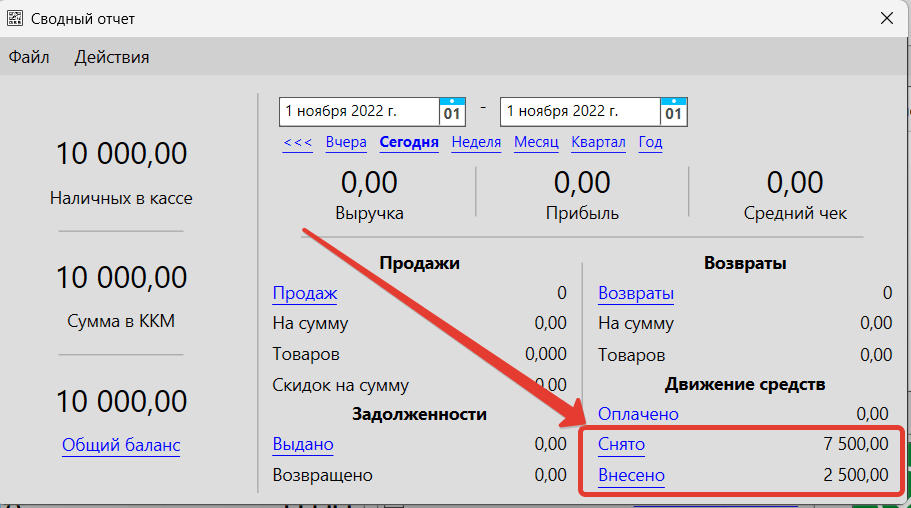Switch period to Неделя

pyautogui.click(x=476, y=142)
